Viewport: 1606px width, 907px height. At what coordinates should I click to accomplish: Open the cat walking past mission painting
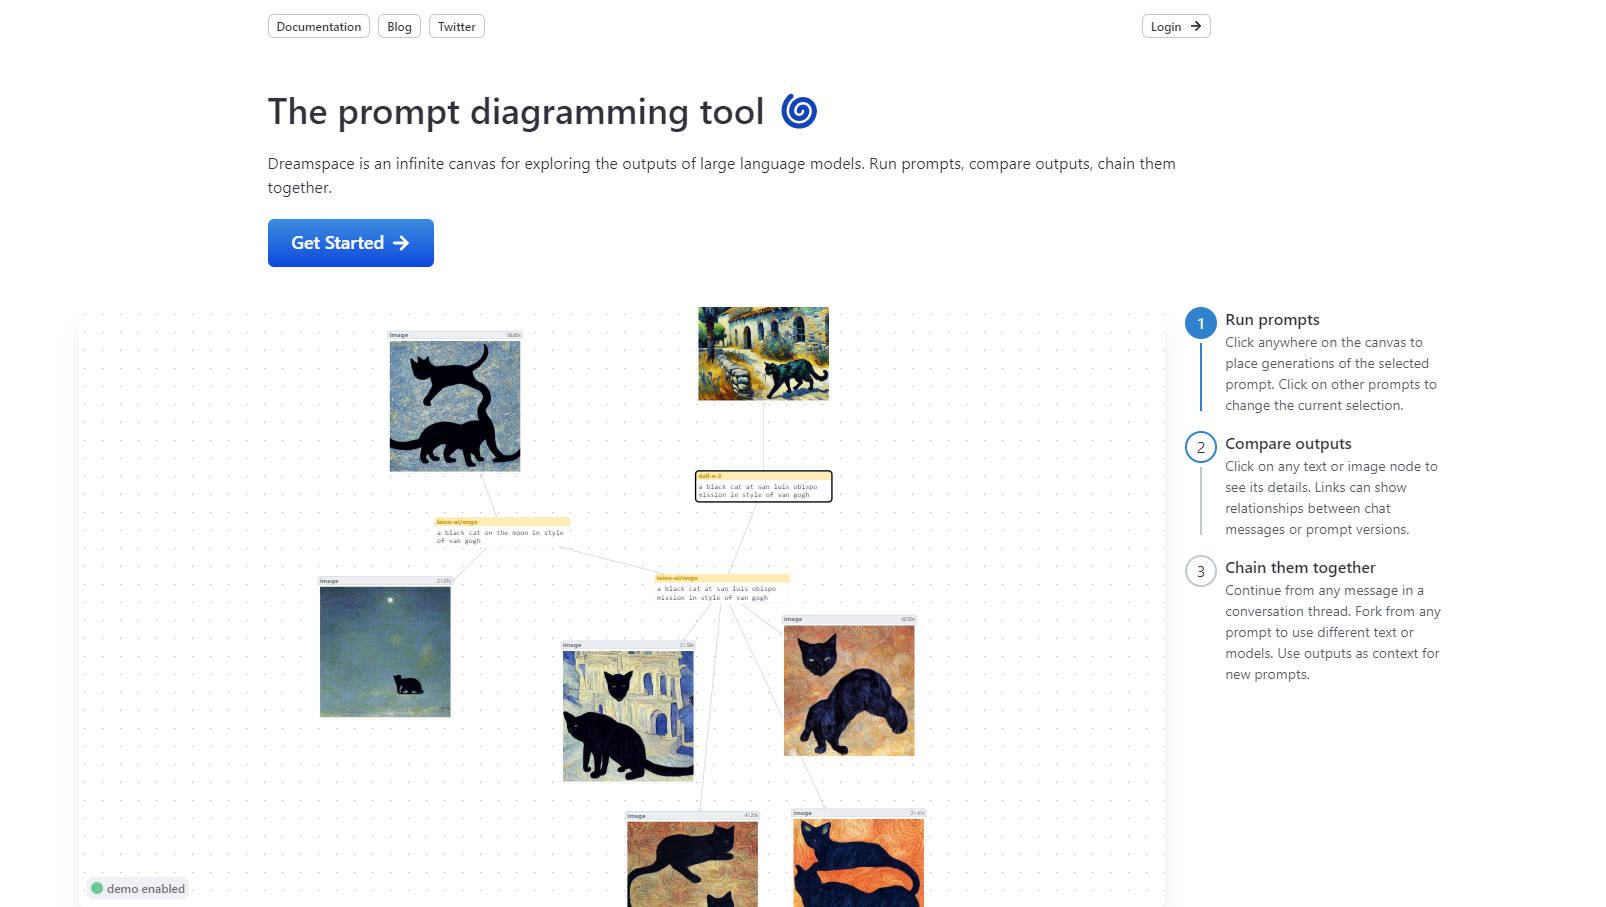pos(763,354)
